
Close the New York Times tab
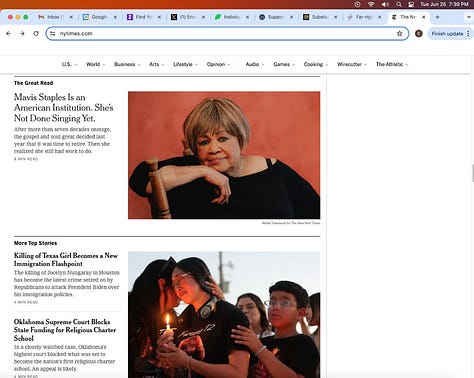point(424,17)
